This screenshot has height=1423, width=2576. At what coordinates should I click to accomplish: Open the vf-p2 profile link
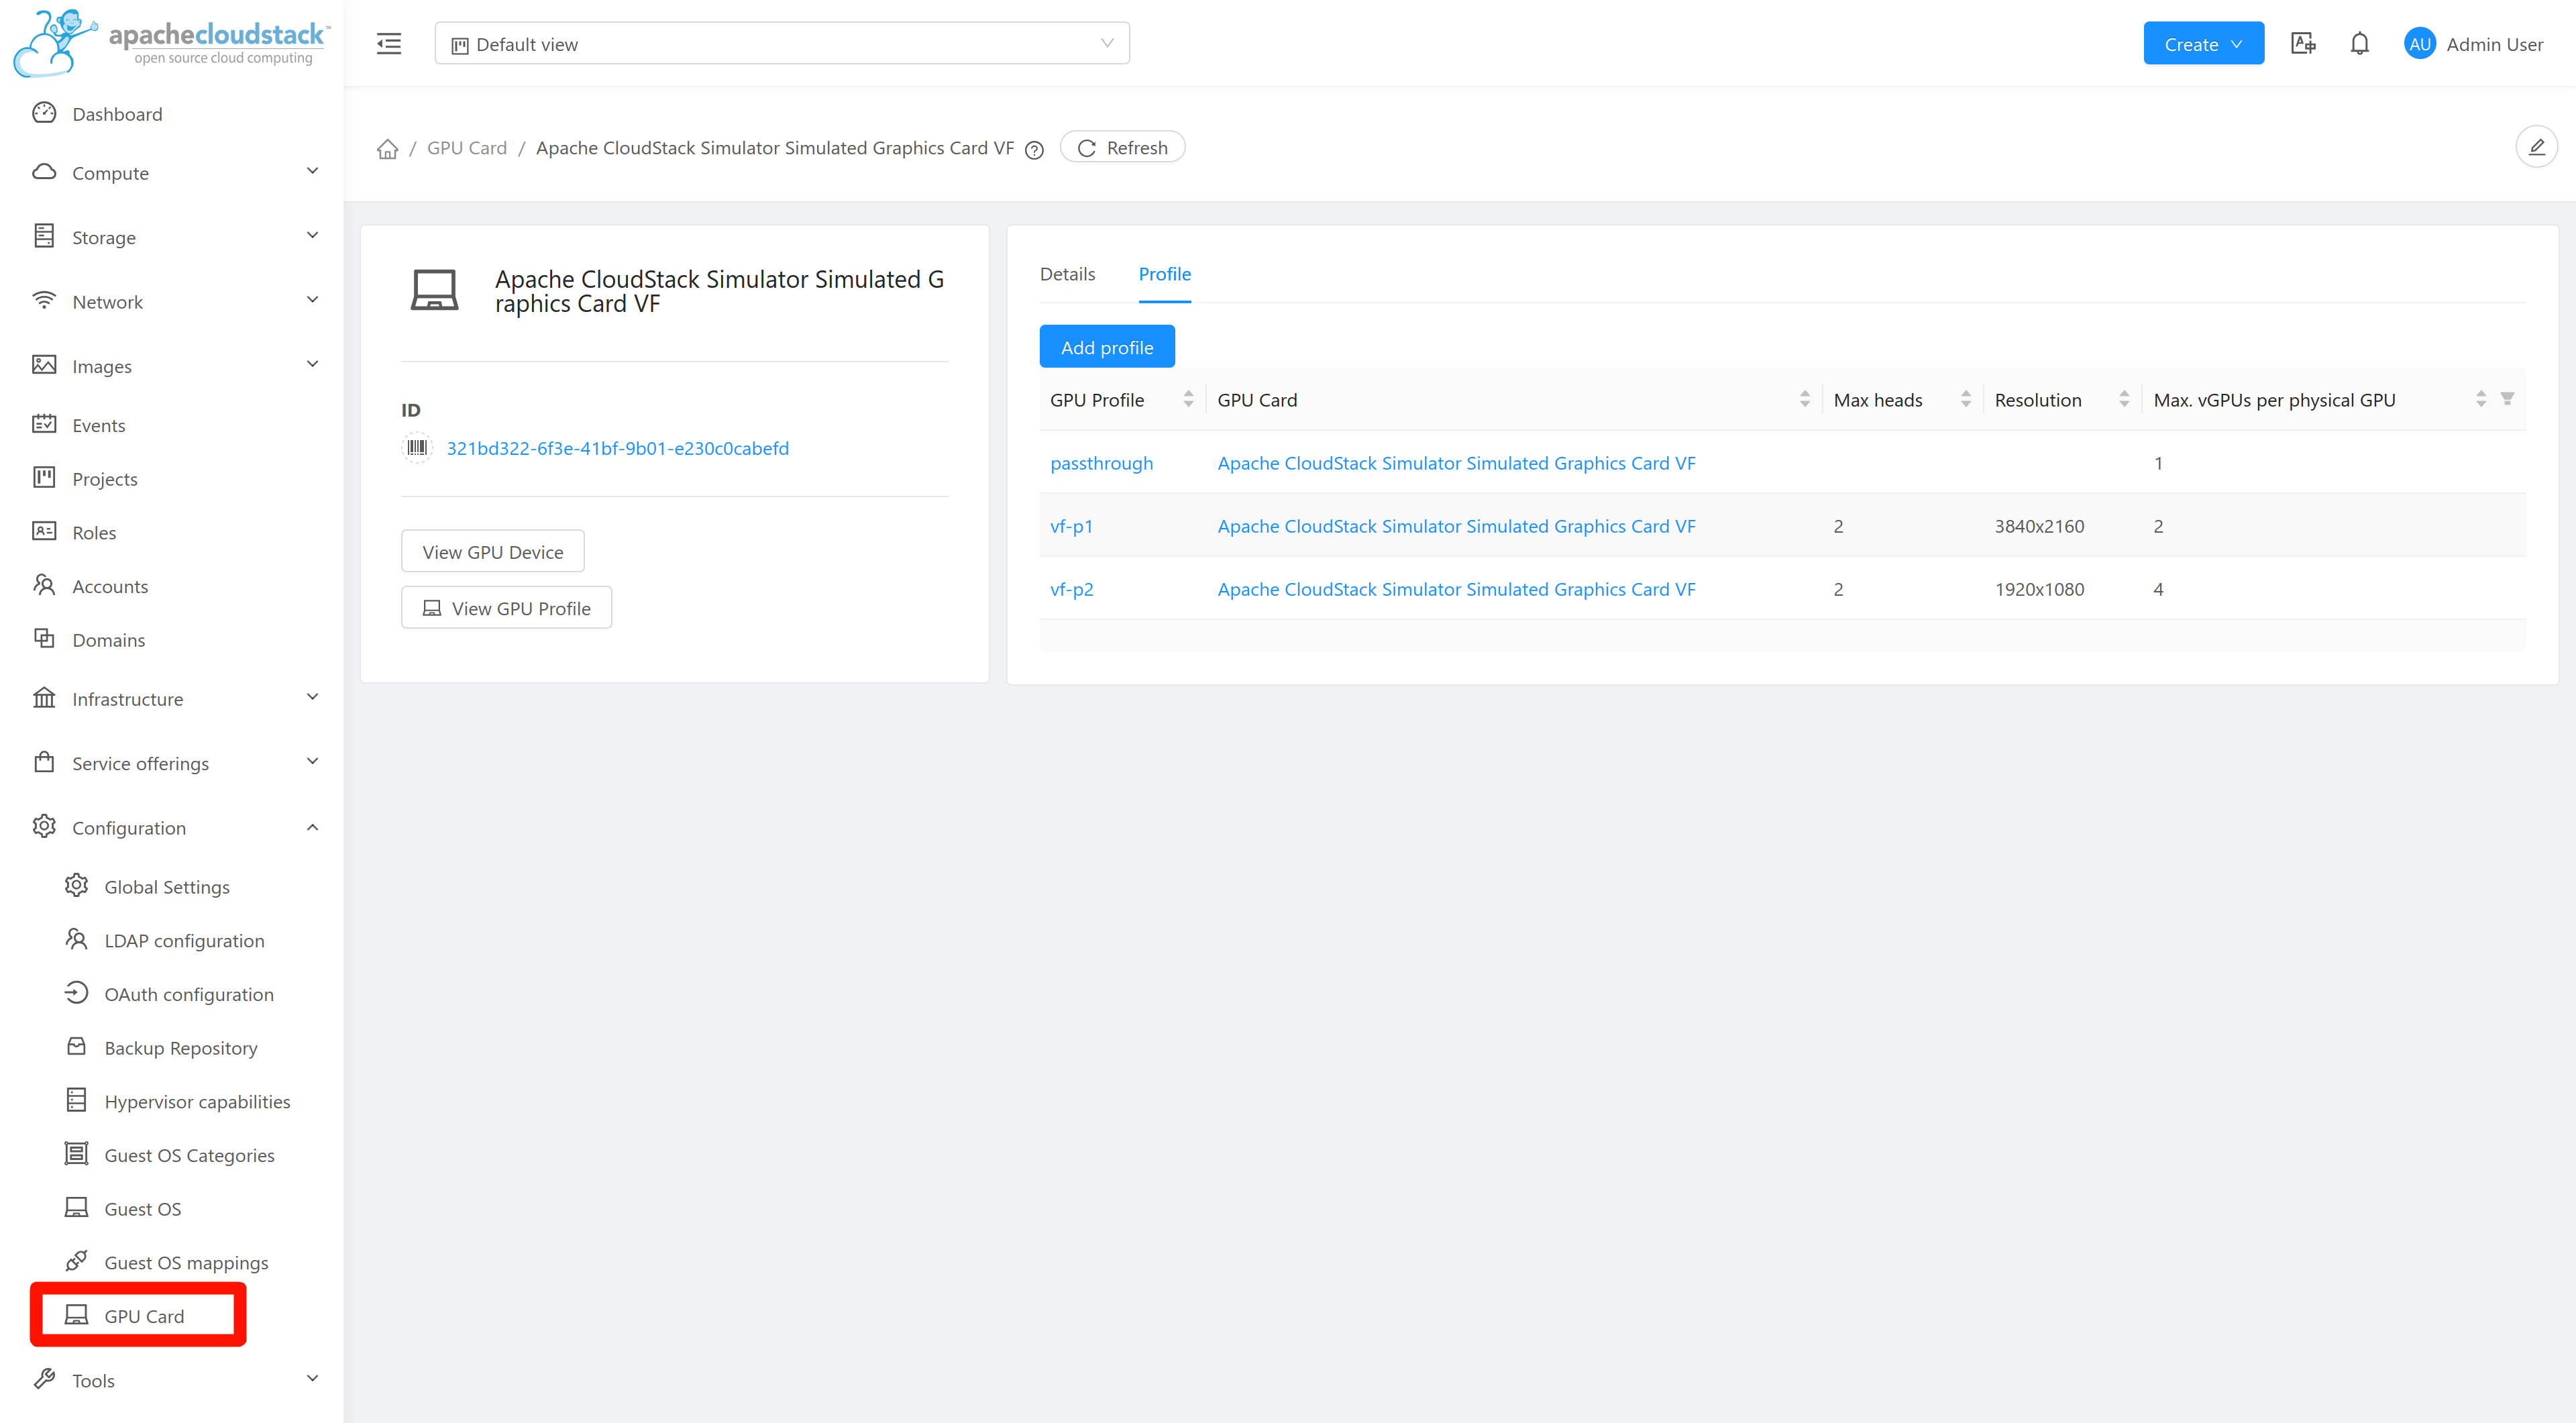[1071, 589]
